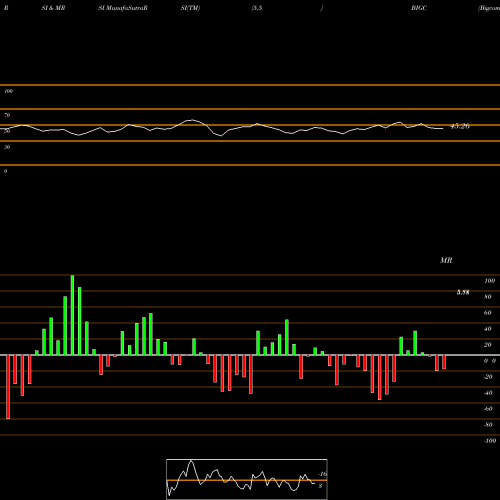Image resolution: width=500 pixels, height=500 pixels.
Task: Click the 'SI(TM)' header label
Action: (x=190, y=8)
